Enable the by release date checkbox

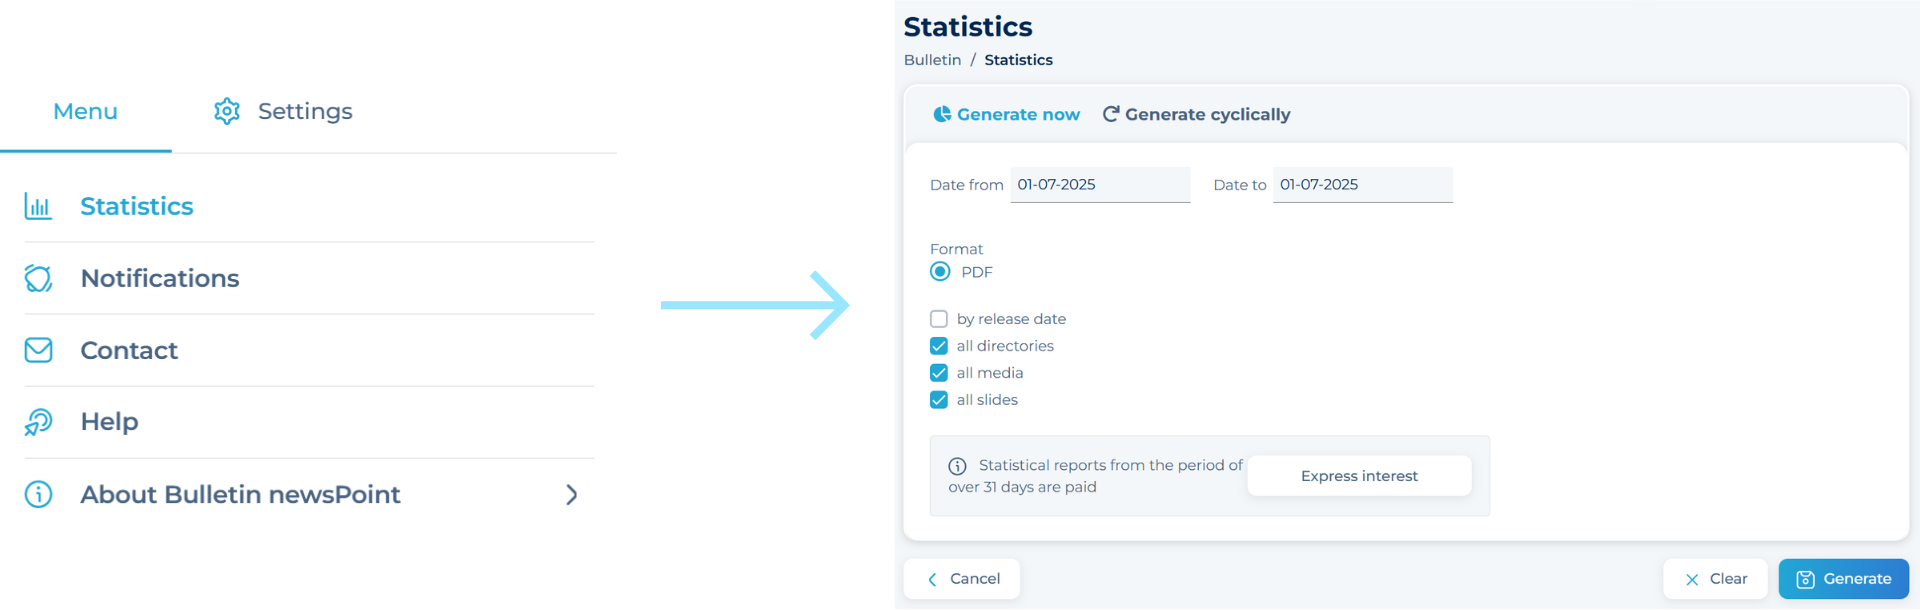pos(939,319)
